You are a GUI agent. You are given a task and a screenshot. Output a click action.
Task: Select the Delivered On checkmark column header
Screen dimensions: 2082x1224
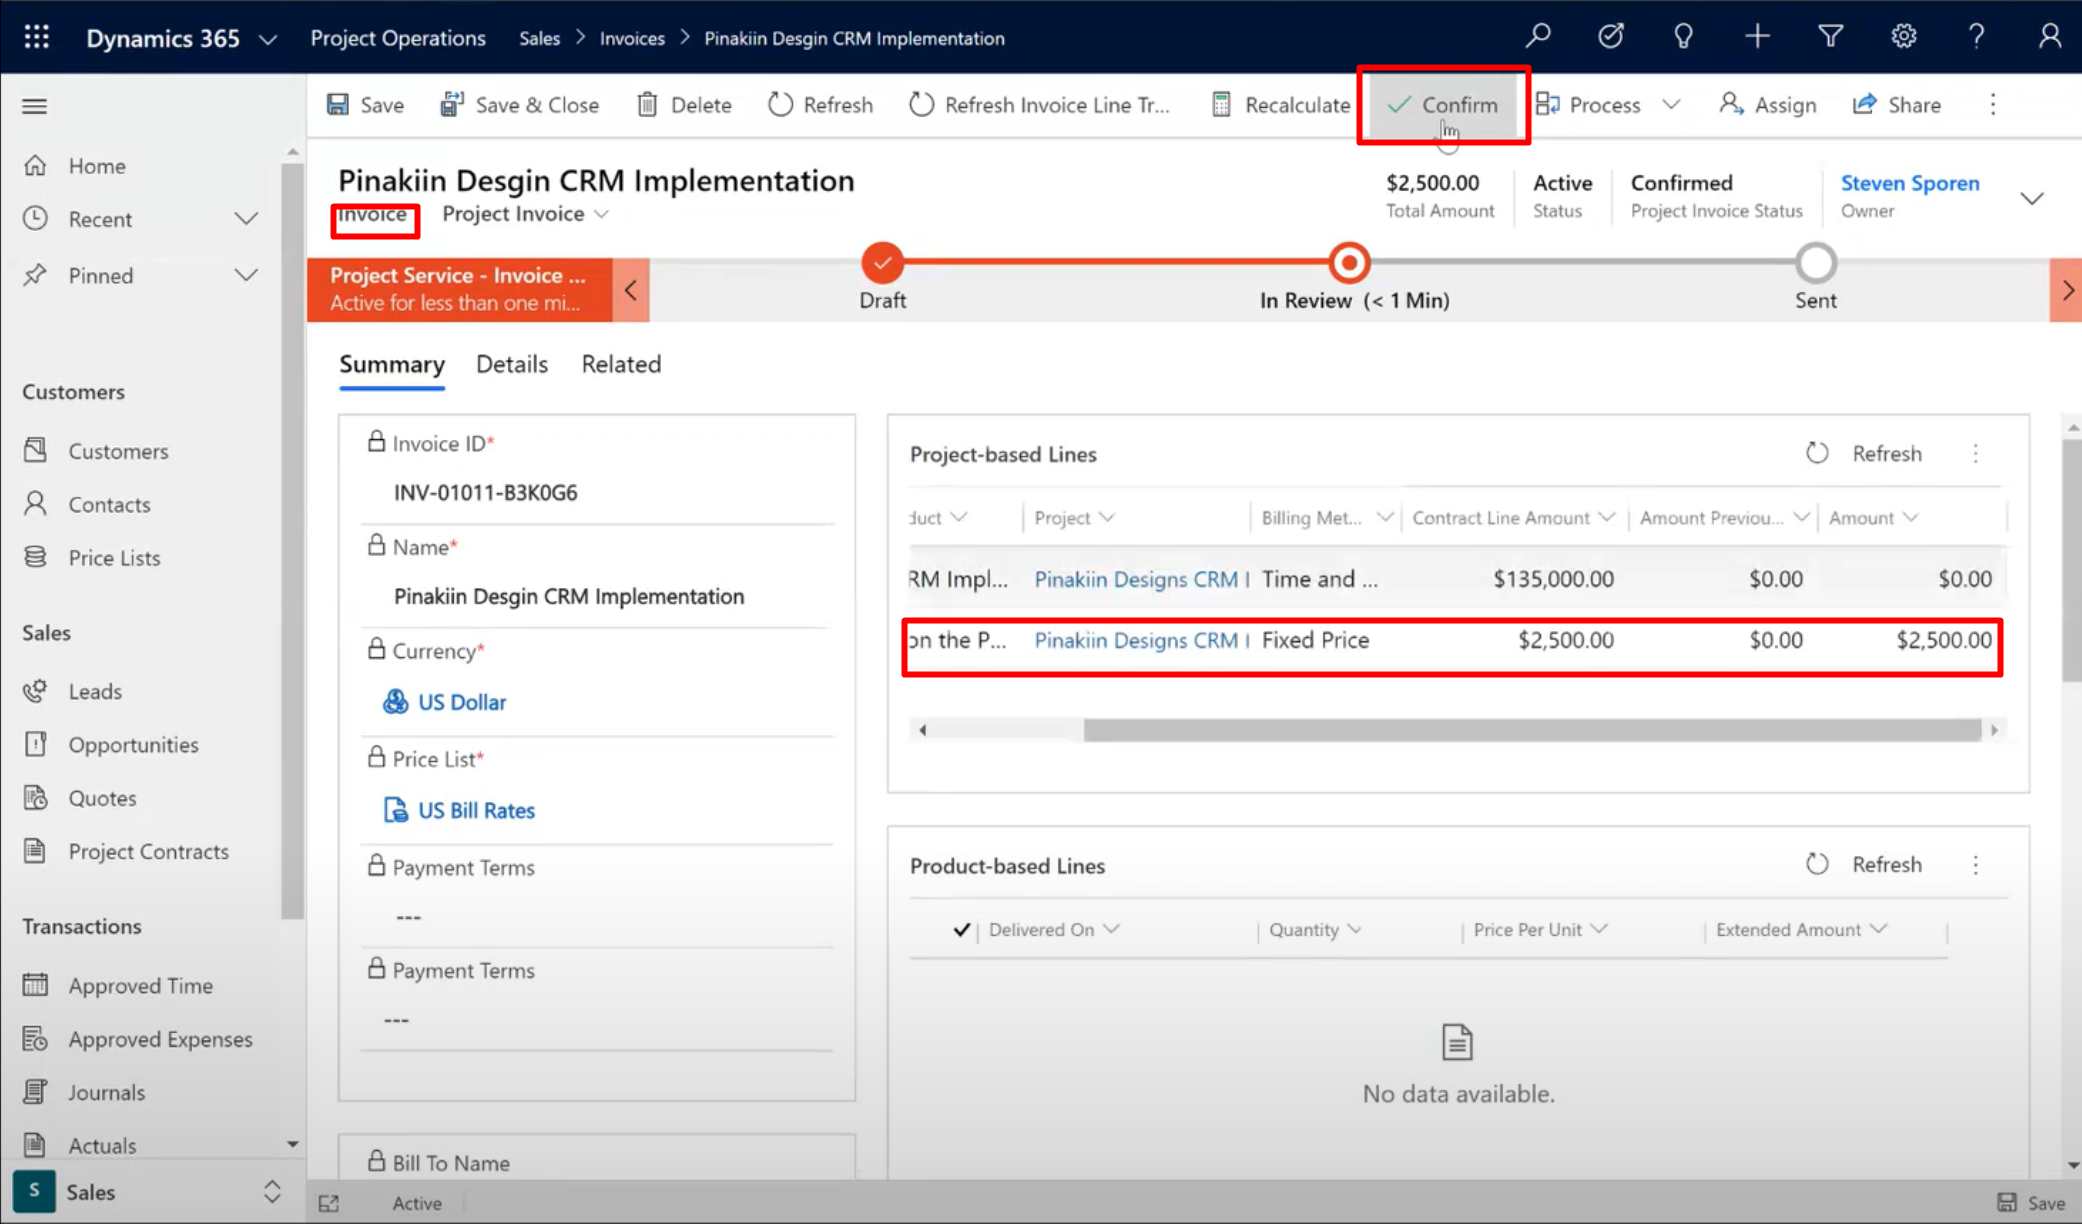tap(961, 929)
